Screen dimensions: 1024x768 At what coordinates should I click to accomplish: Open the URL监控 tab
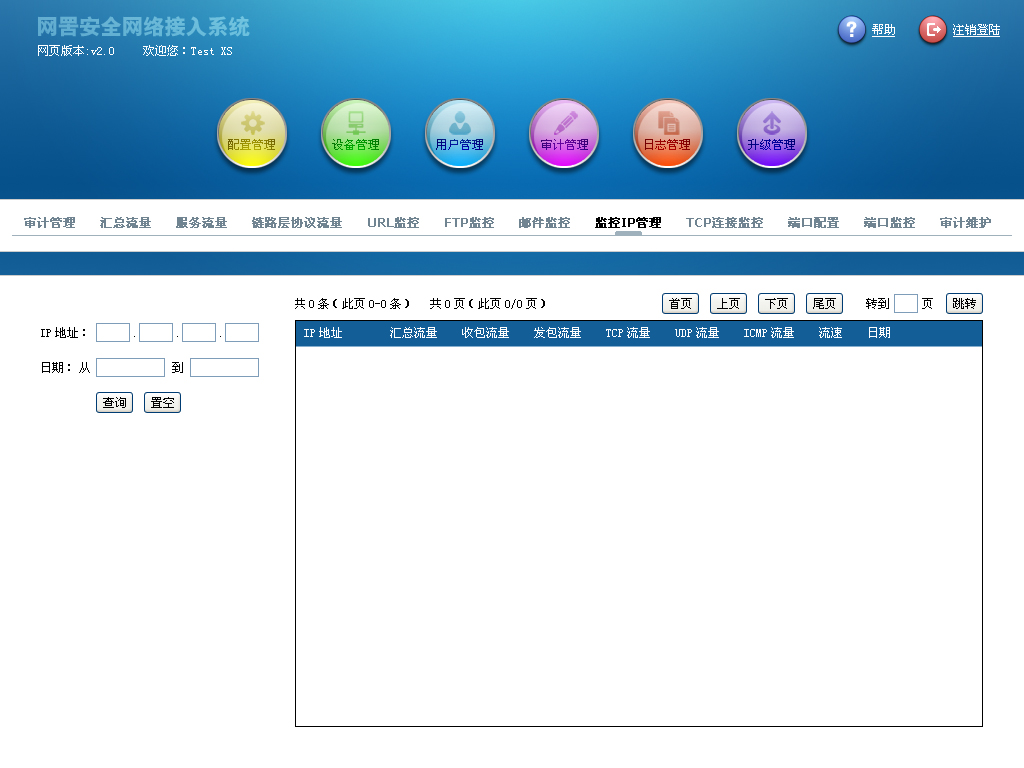pos(393,223)
